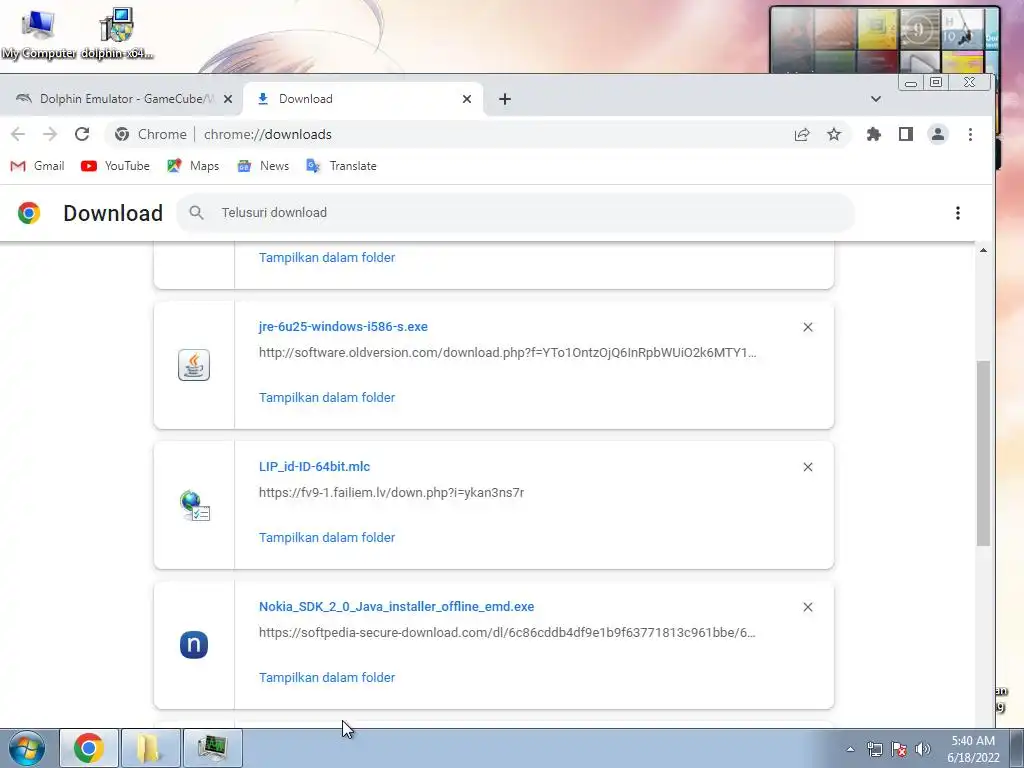The image size is (1024, 768).
Task: Select My Computer desktop icon
Action: click(38, 34)
